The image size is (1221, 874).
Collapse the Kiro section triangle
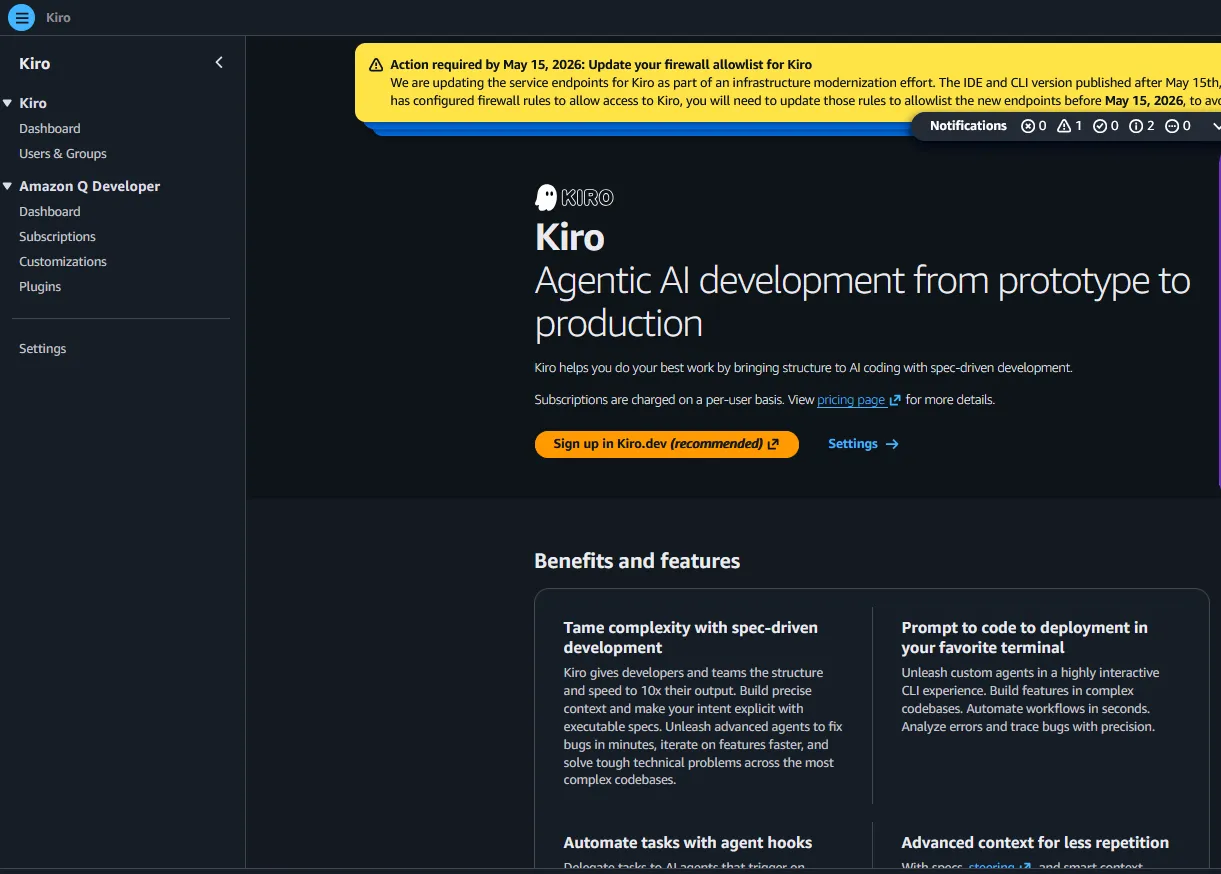click(8, 103)
